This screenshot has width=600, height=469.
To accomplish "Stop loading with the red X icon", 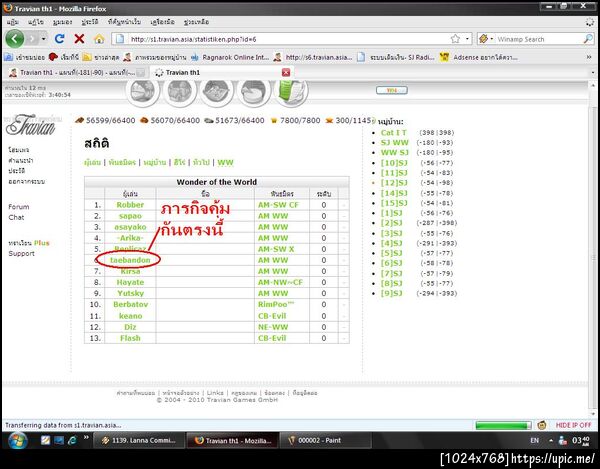I will [79, 39].
